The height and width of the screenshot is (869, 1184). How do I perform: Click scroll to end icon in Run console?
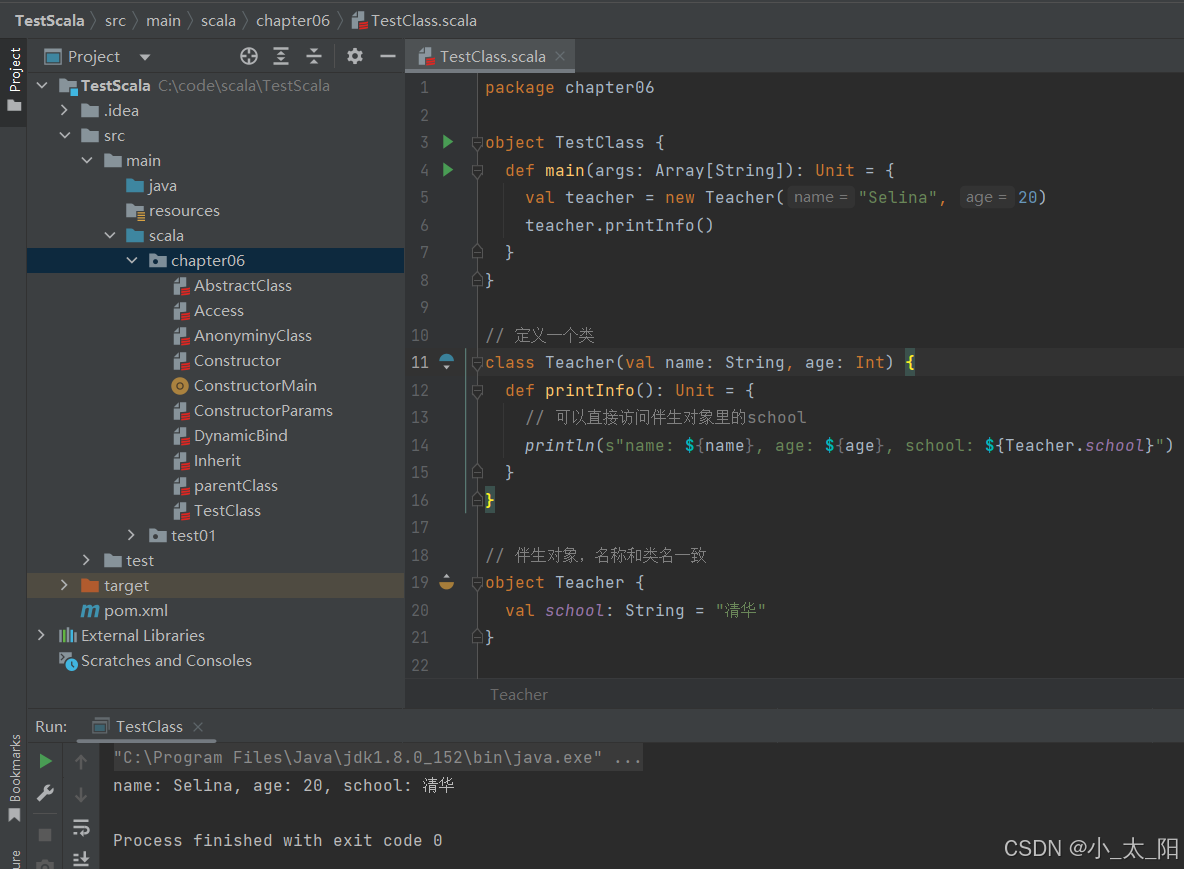tap(81, 858)
